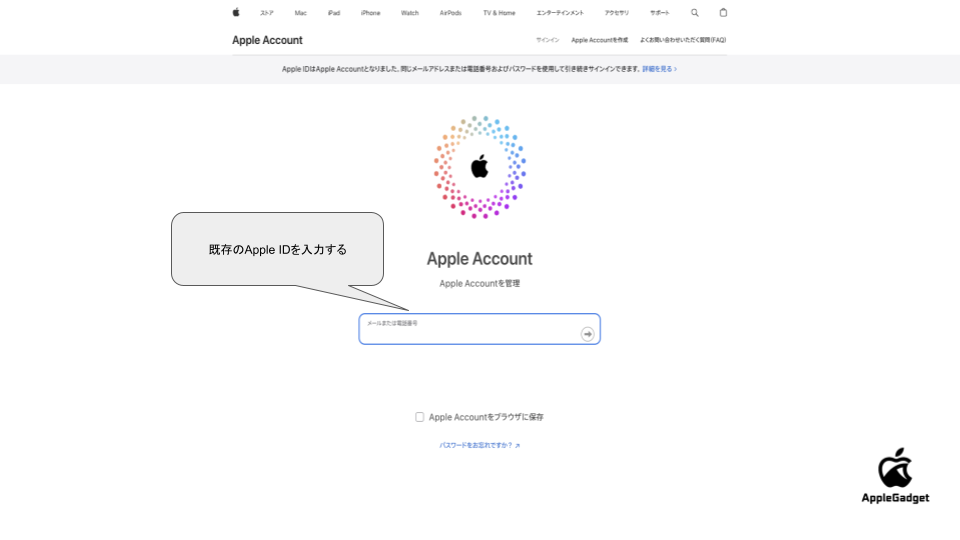Check Apple Accountをブラウザに保存 checkbox
The width and height of the screenshot is (960, 540).
point(419,417)
